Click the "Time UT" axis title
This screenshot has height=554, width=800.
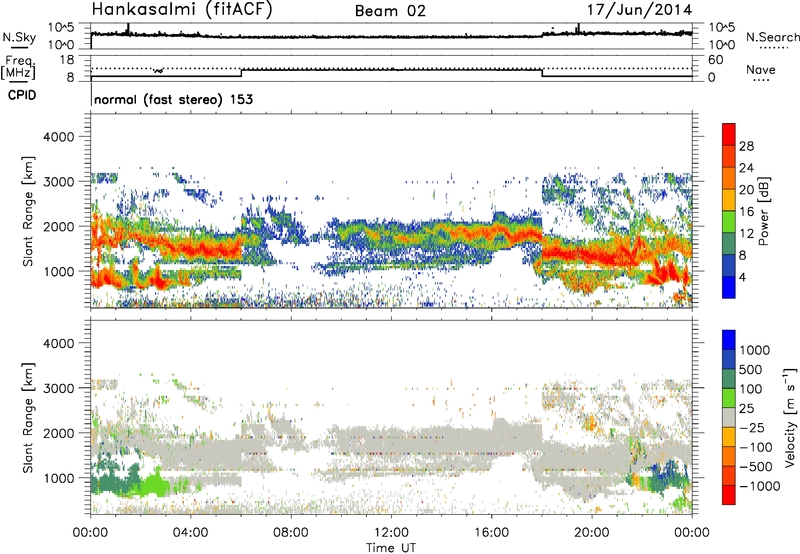pos(391,547)
